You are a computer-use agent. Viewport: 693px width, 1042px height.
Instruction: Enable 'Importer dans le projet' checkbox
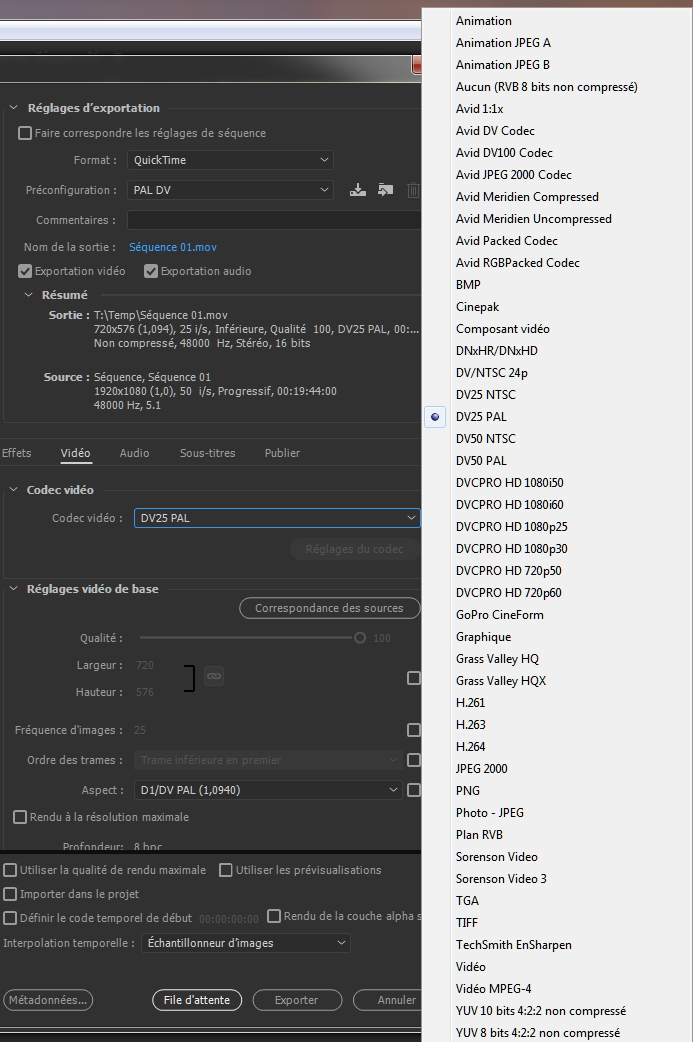(x=10, y=894)
